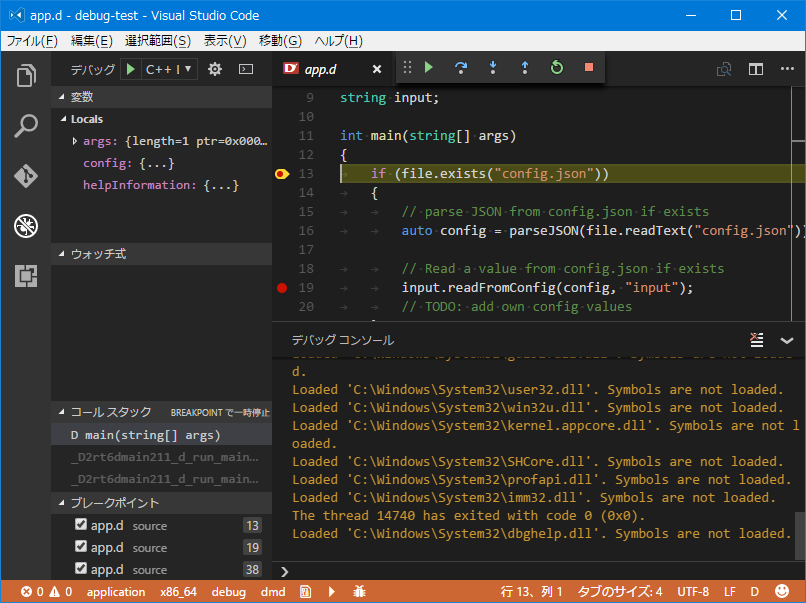
Task: Click the debug console scrollbar thumb
Action: click(x=800, y=535)
